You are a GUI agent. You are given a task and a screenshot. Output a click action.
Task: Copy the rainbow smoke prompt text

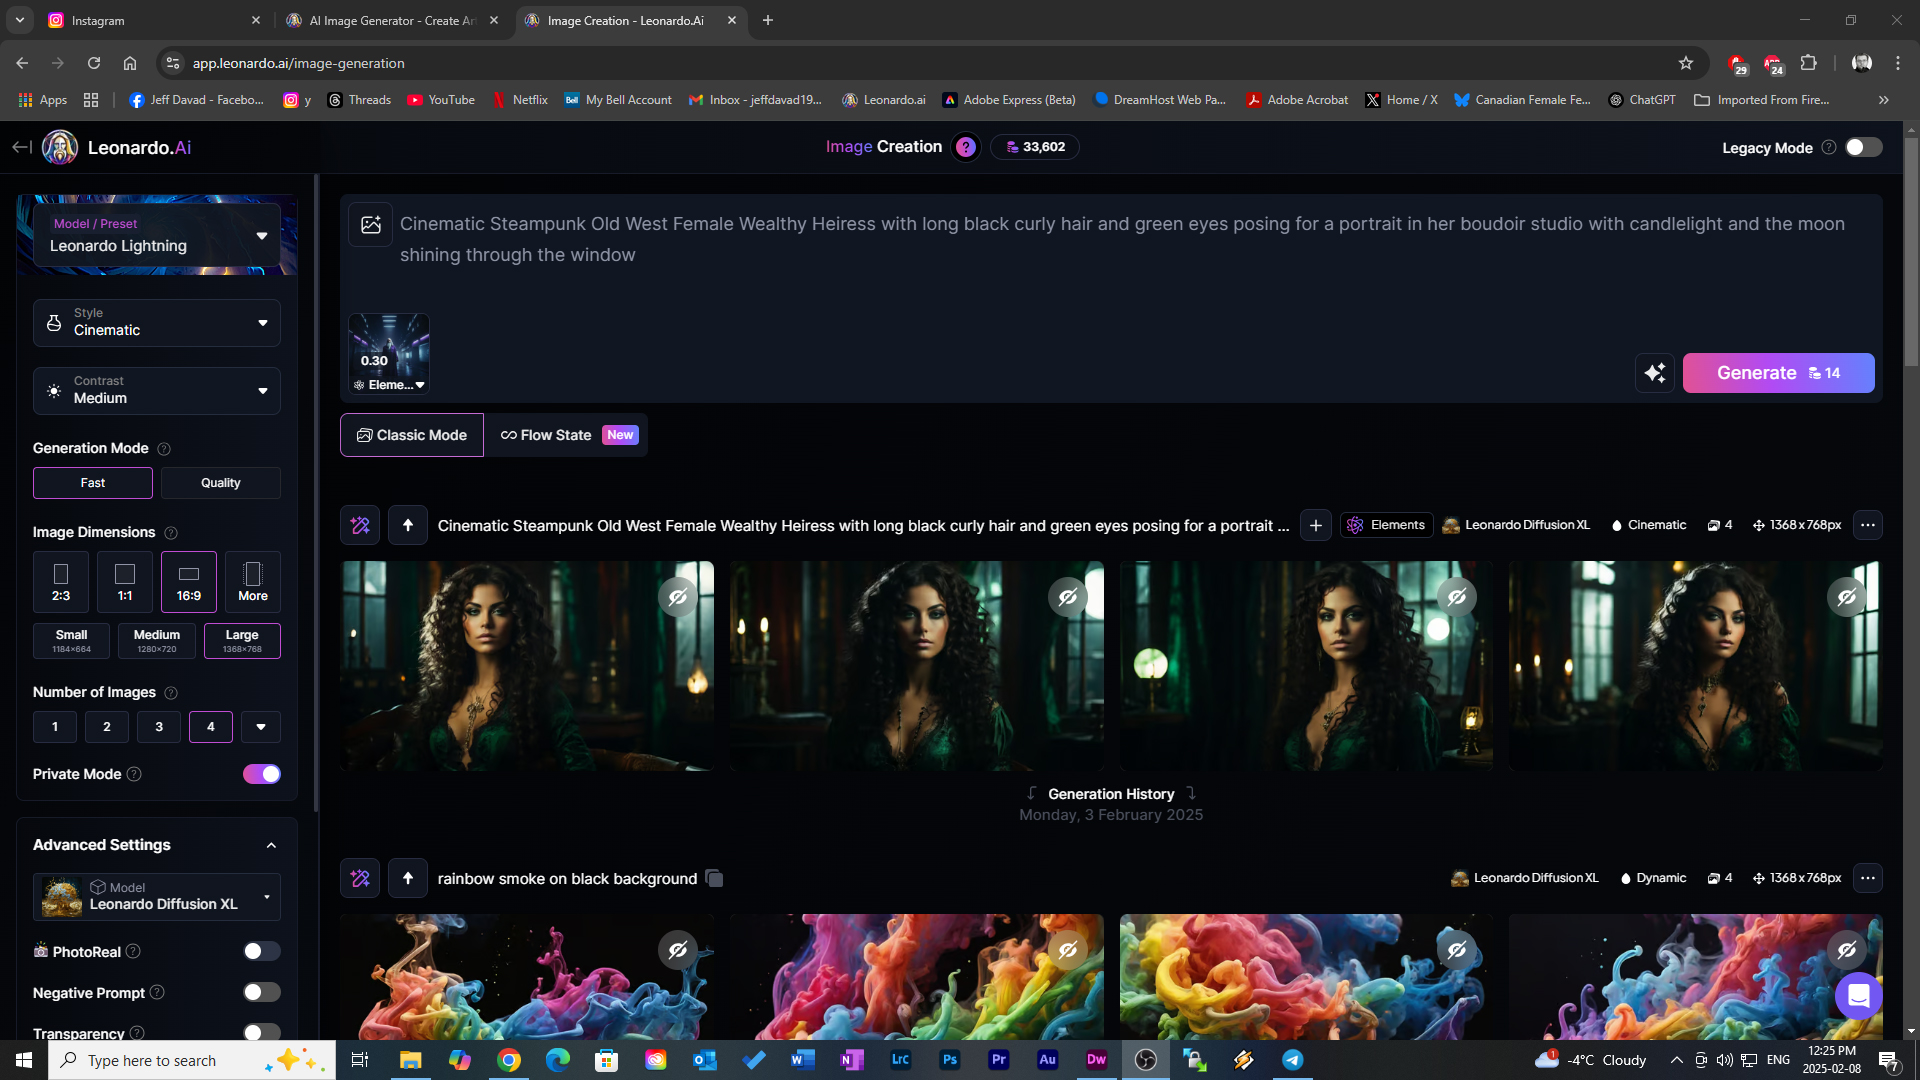click(x=714, y=878)
